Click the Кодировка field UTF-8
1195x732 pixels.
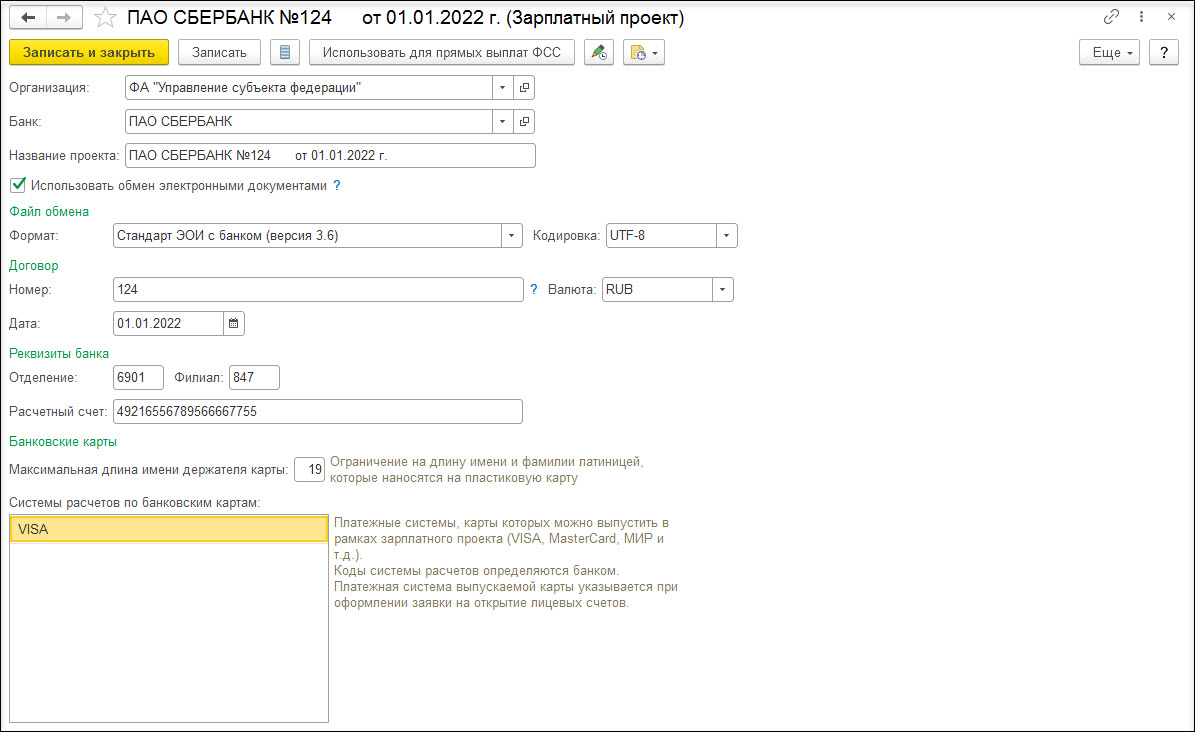[x=661, y=236]
